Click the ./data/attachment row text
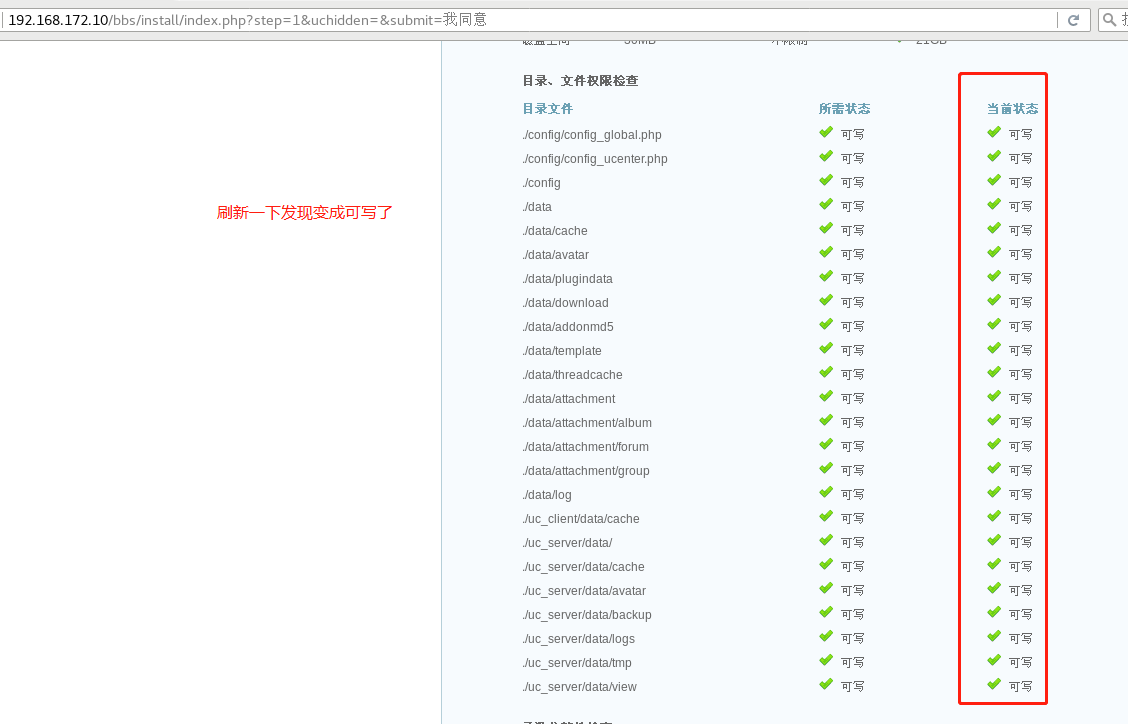 click(x=569, y=399)
